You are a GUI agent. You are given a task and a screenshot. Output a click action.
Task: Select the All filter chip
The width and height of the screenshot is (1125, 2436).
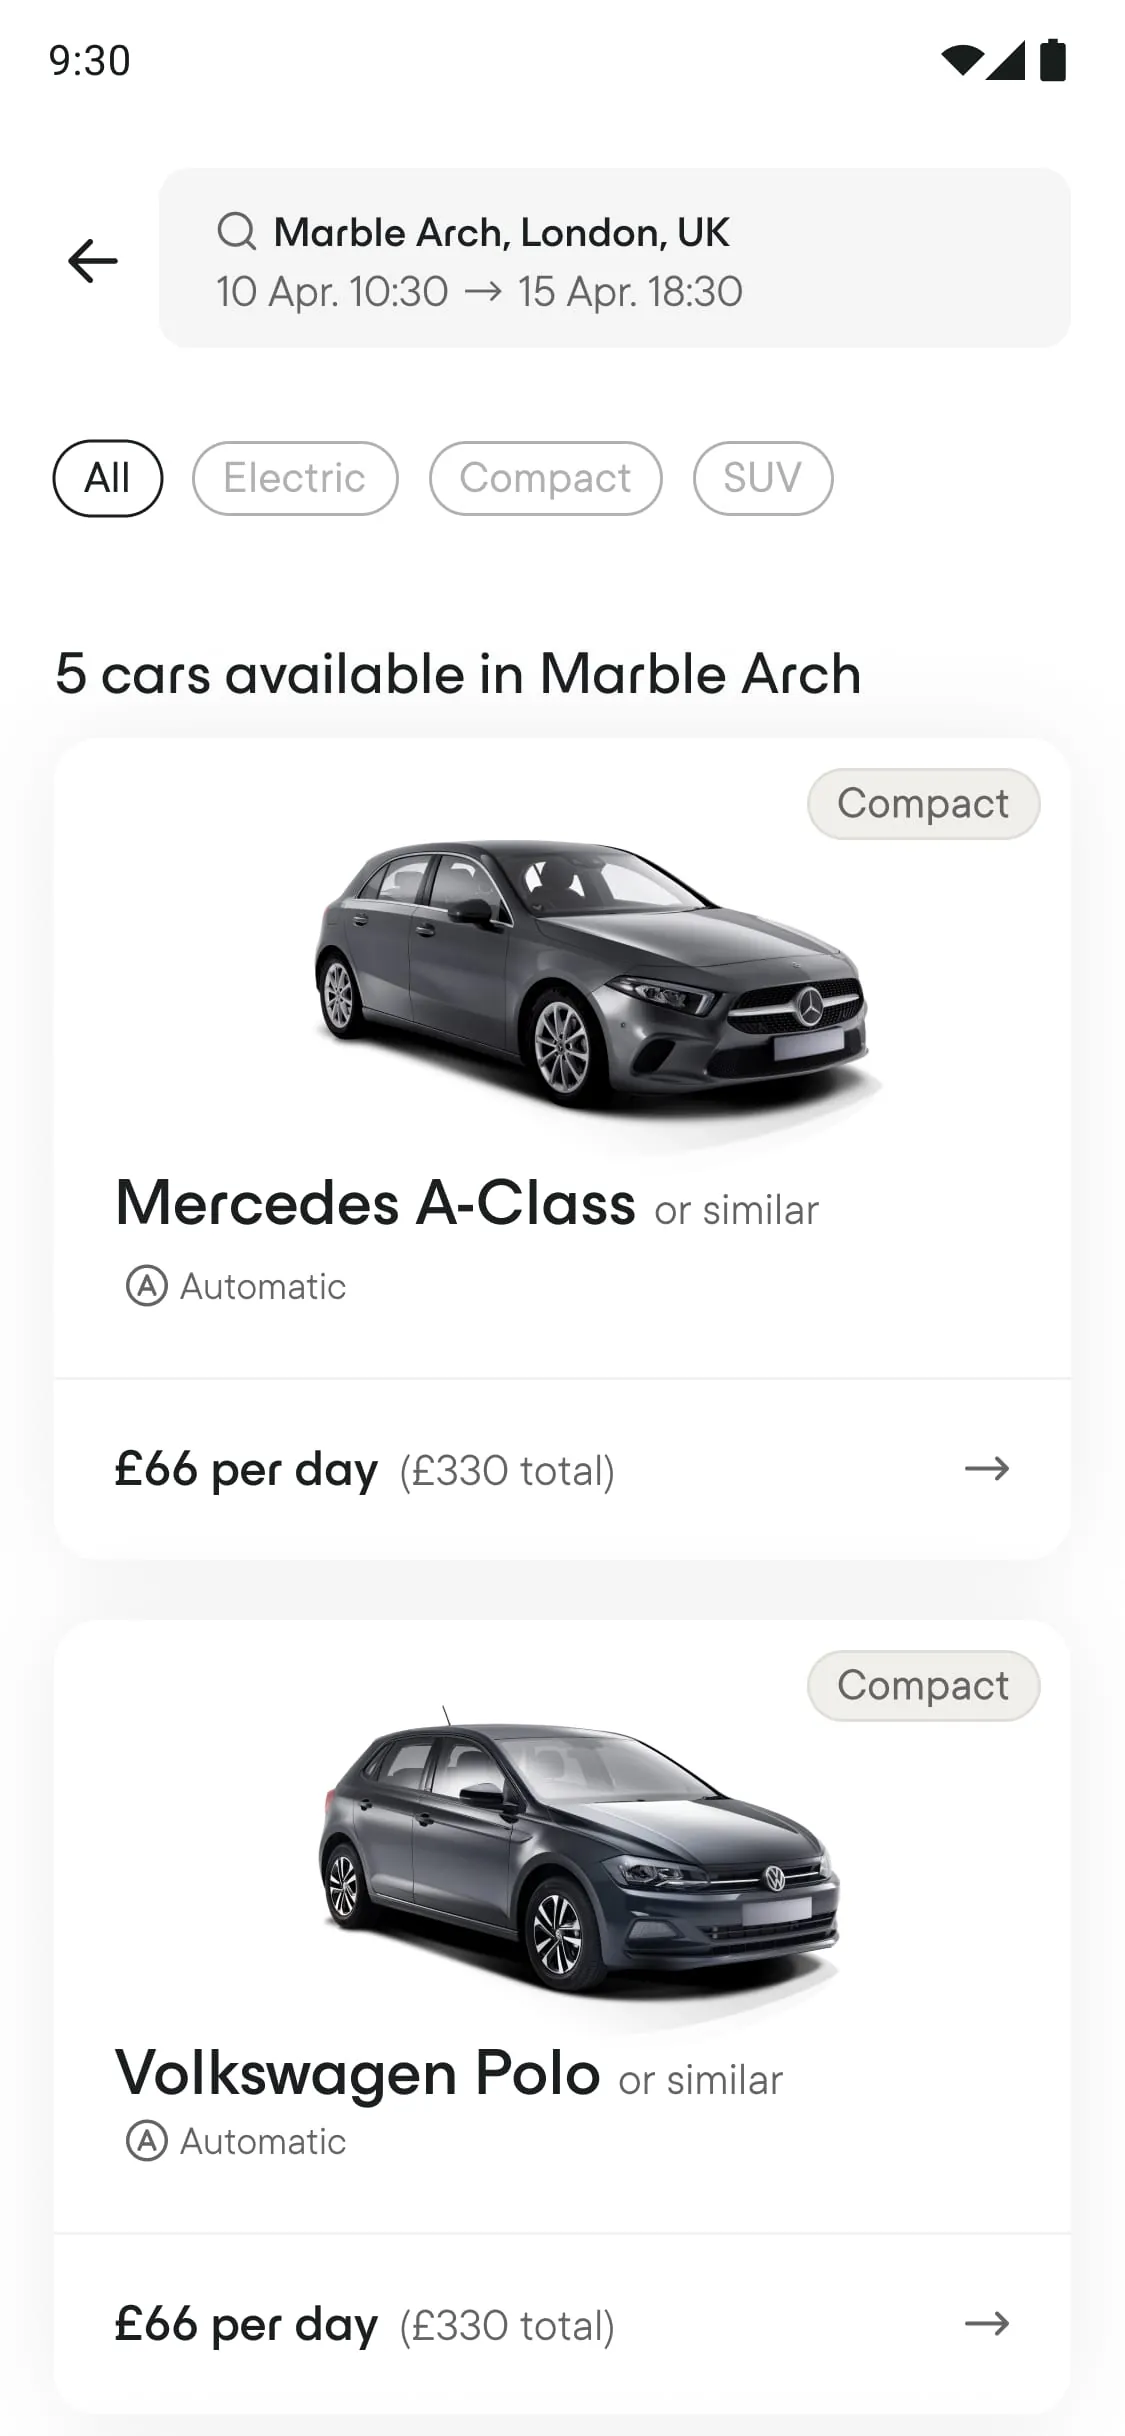108,478
